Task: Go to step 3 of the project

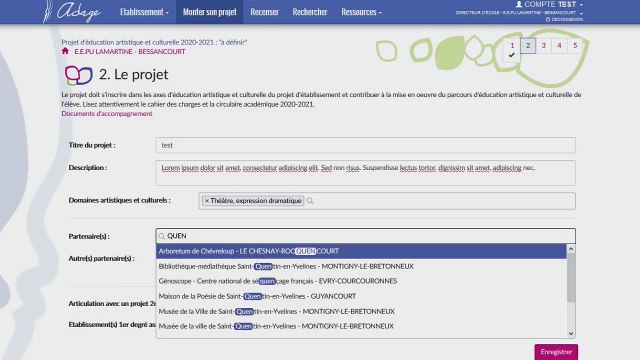Action: [543, 46]
